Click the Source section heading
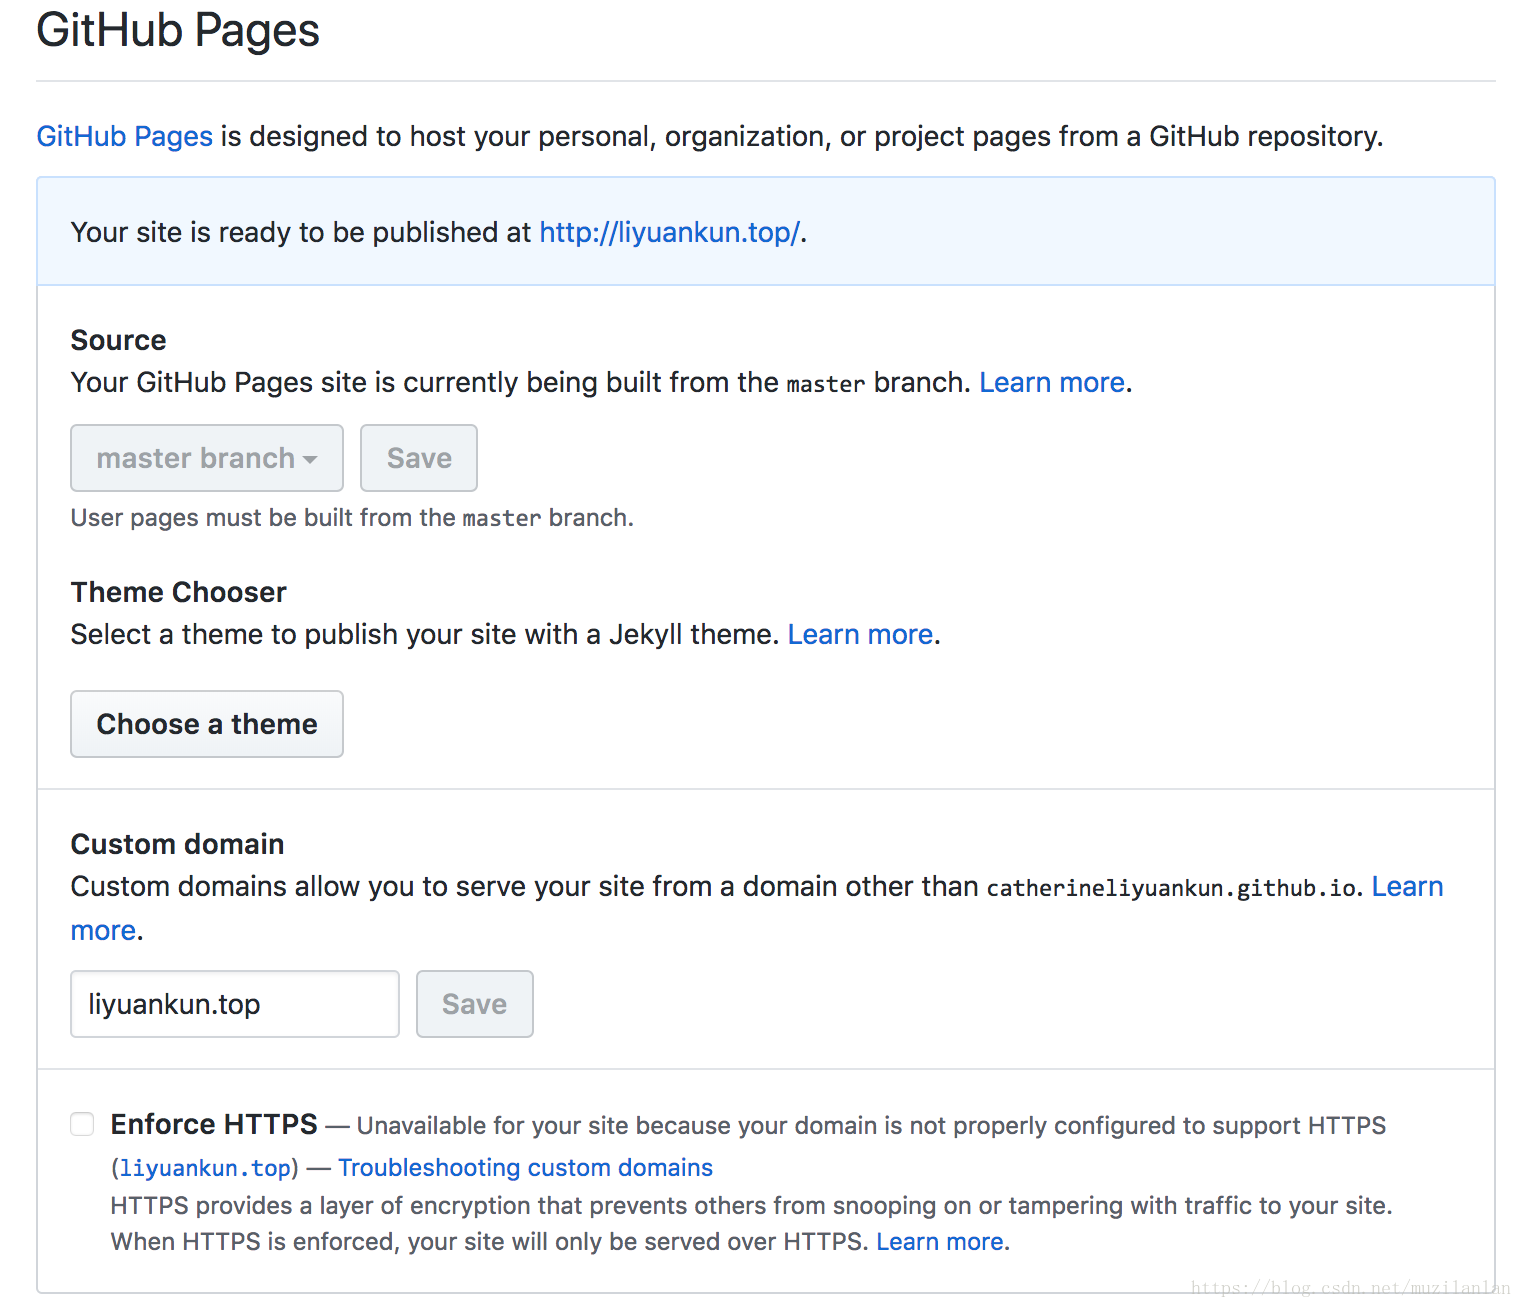 coord(118,340)
